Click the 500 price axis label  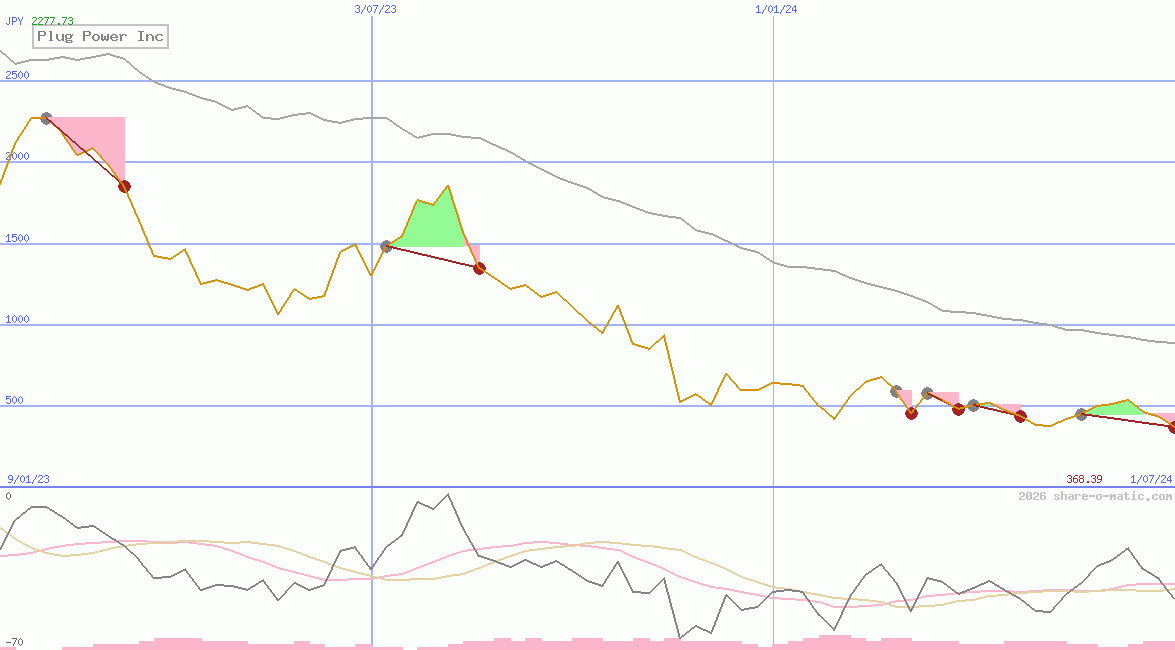tap(14, 401)
